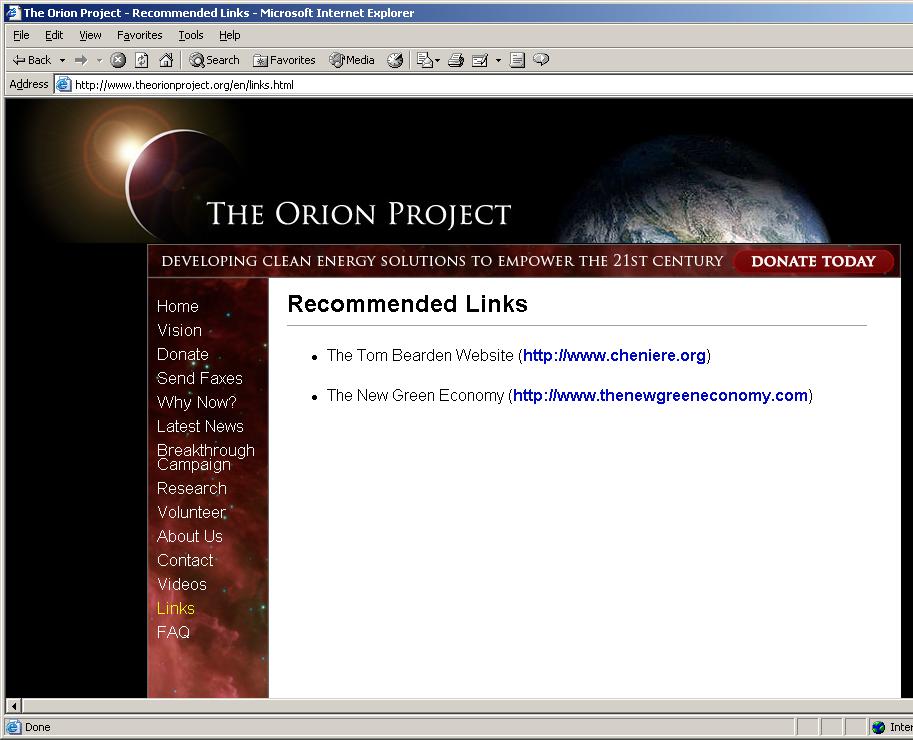Click the Messenger icon in toolbar
Screen dimensions: 913x740
tap(541, 60)
